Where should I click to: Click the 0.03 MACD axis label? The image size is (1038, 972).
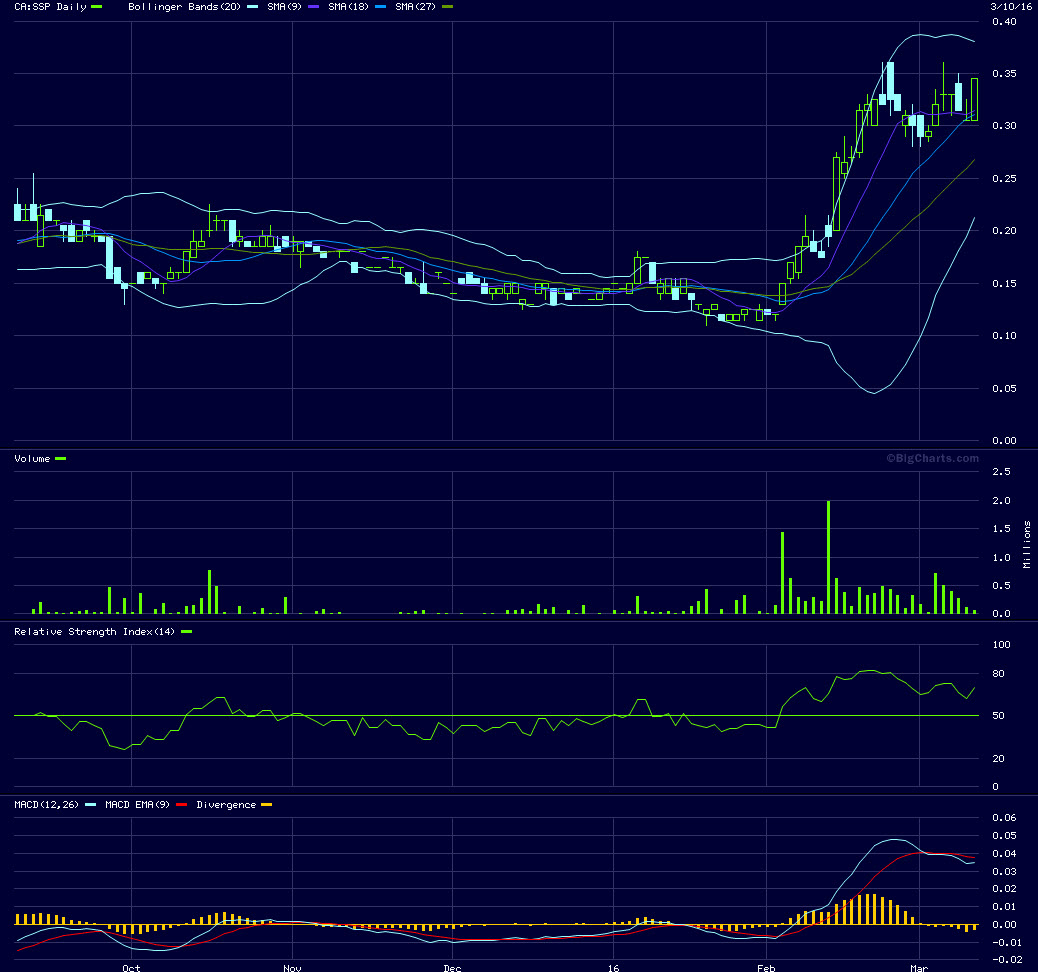(1004, 871)
